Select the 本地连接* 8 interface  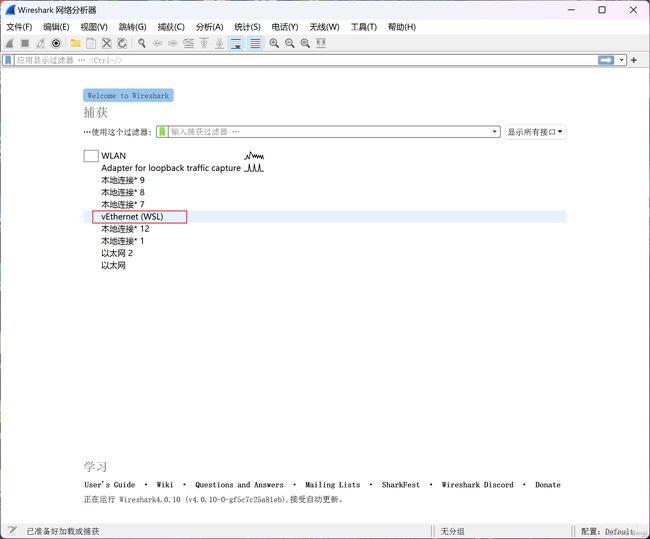click(325, 192)
